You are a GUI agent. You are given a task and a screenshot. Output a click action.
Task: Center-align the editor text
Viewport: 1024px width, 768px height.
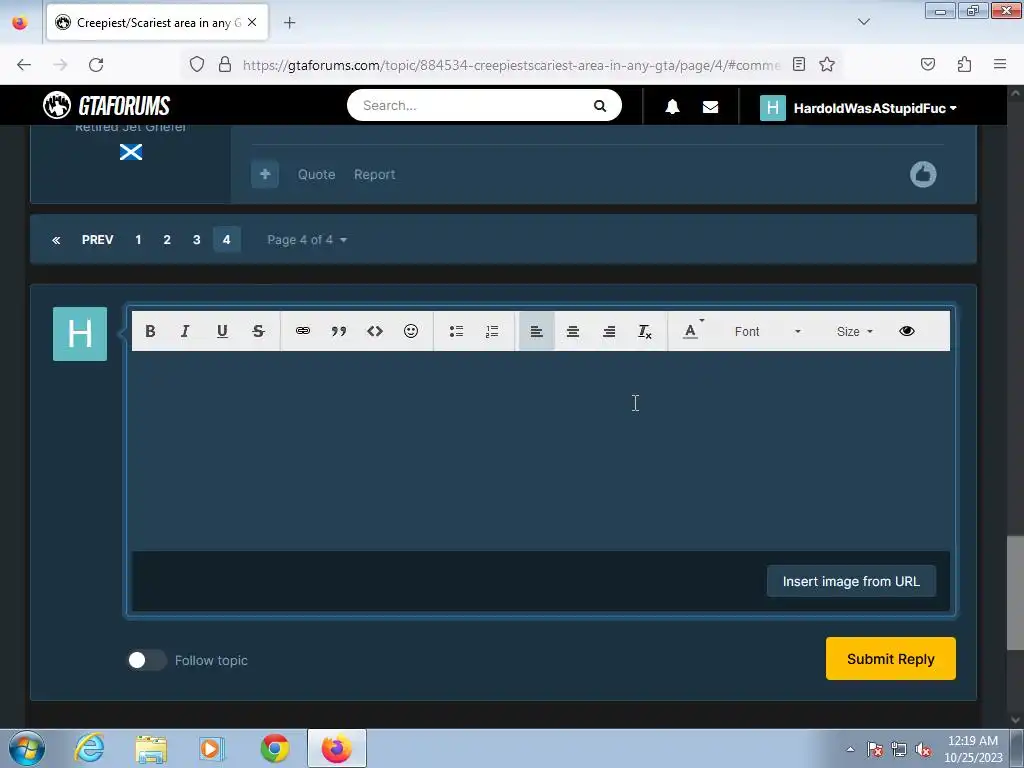[x=573, y=331]
